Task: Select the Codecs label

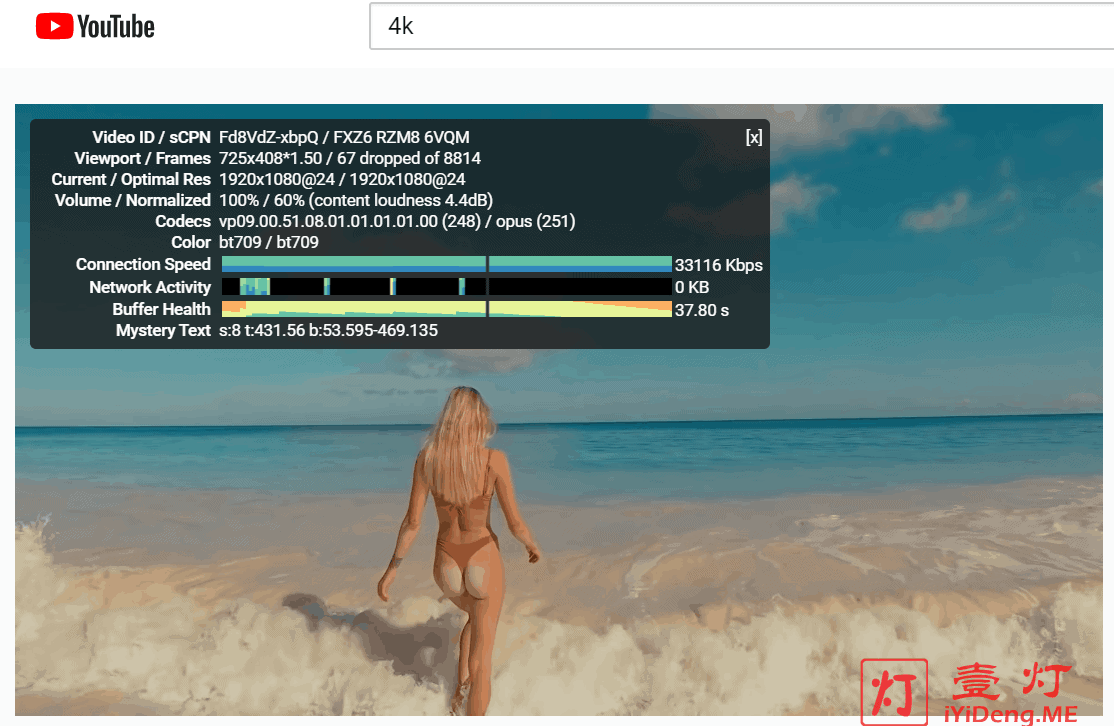Action: (x=183, y=221)
